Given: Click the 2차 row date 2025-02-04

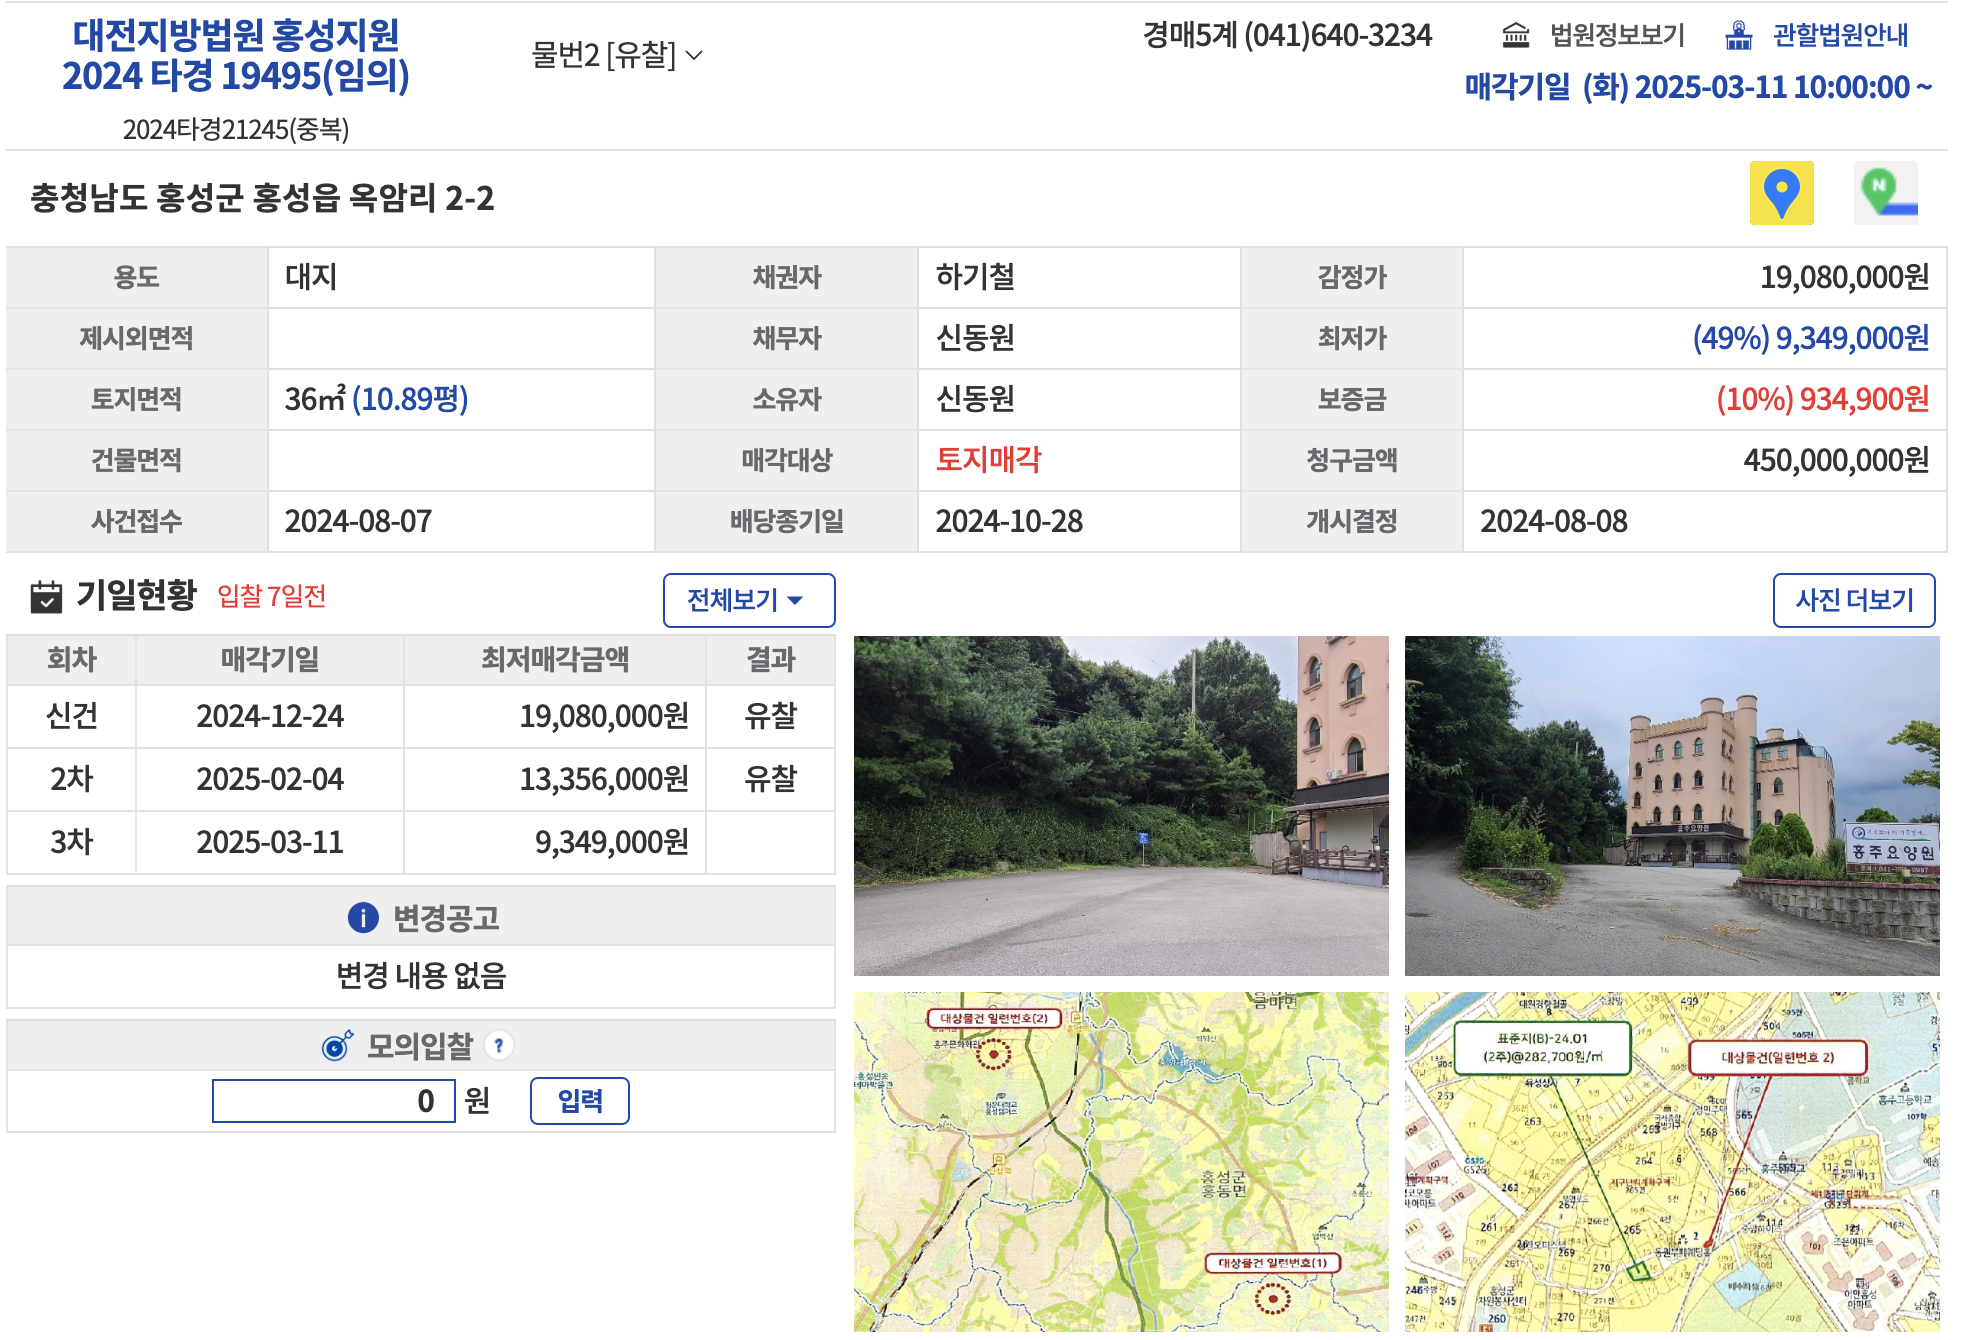Looking at the screenshot, I should point(270,779).
